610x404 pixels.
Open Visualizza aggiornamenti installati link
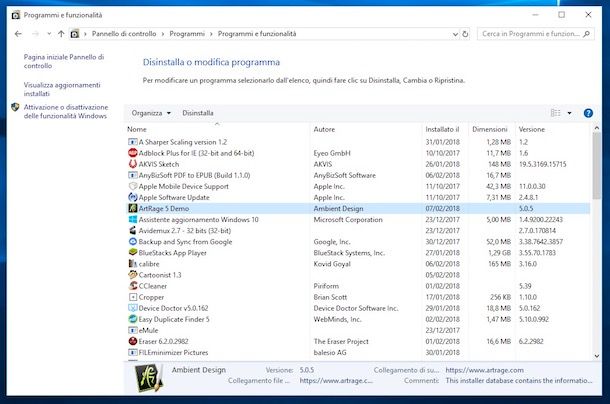pos(62,89)
